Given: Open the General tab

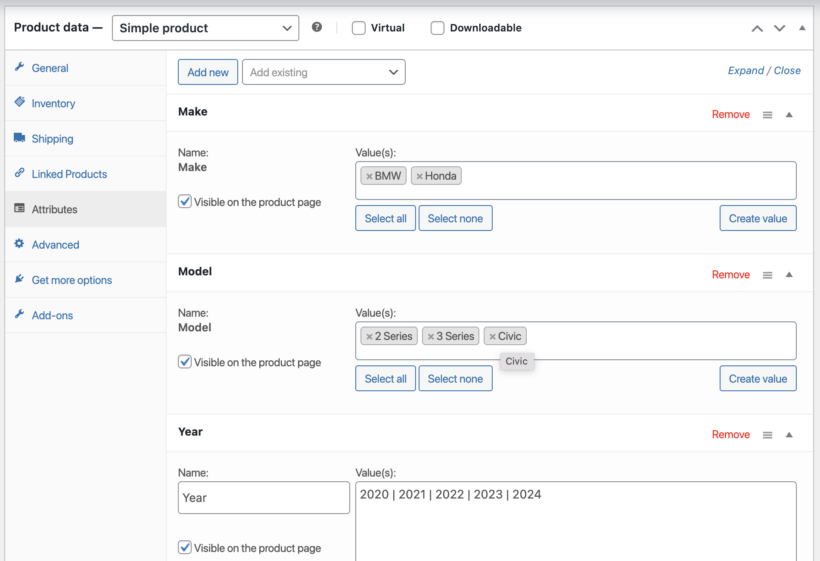Looking at the screenshot, I should click(x=86, y=68).
